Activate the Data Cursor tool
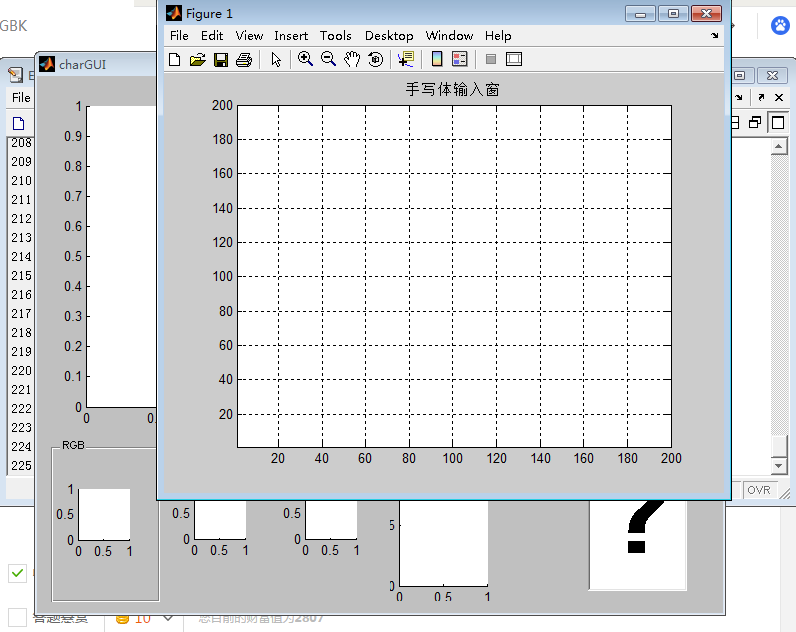The width and height of the screenshot is (796, 632). click(x=406, y=59)
